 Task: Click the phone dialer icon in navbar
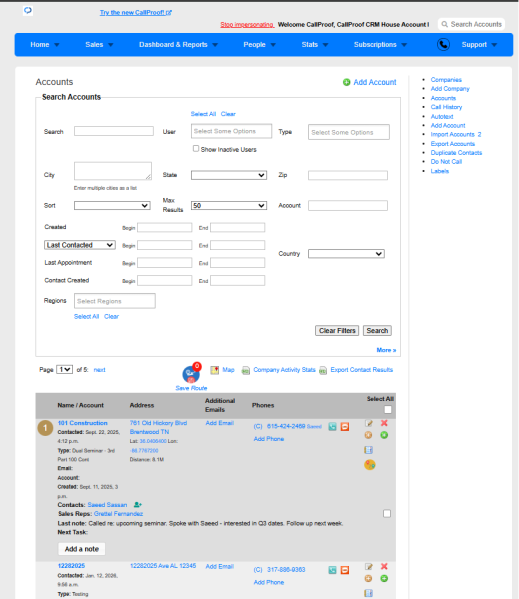pyautogui.click(x=443, y=45)
